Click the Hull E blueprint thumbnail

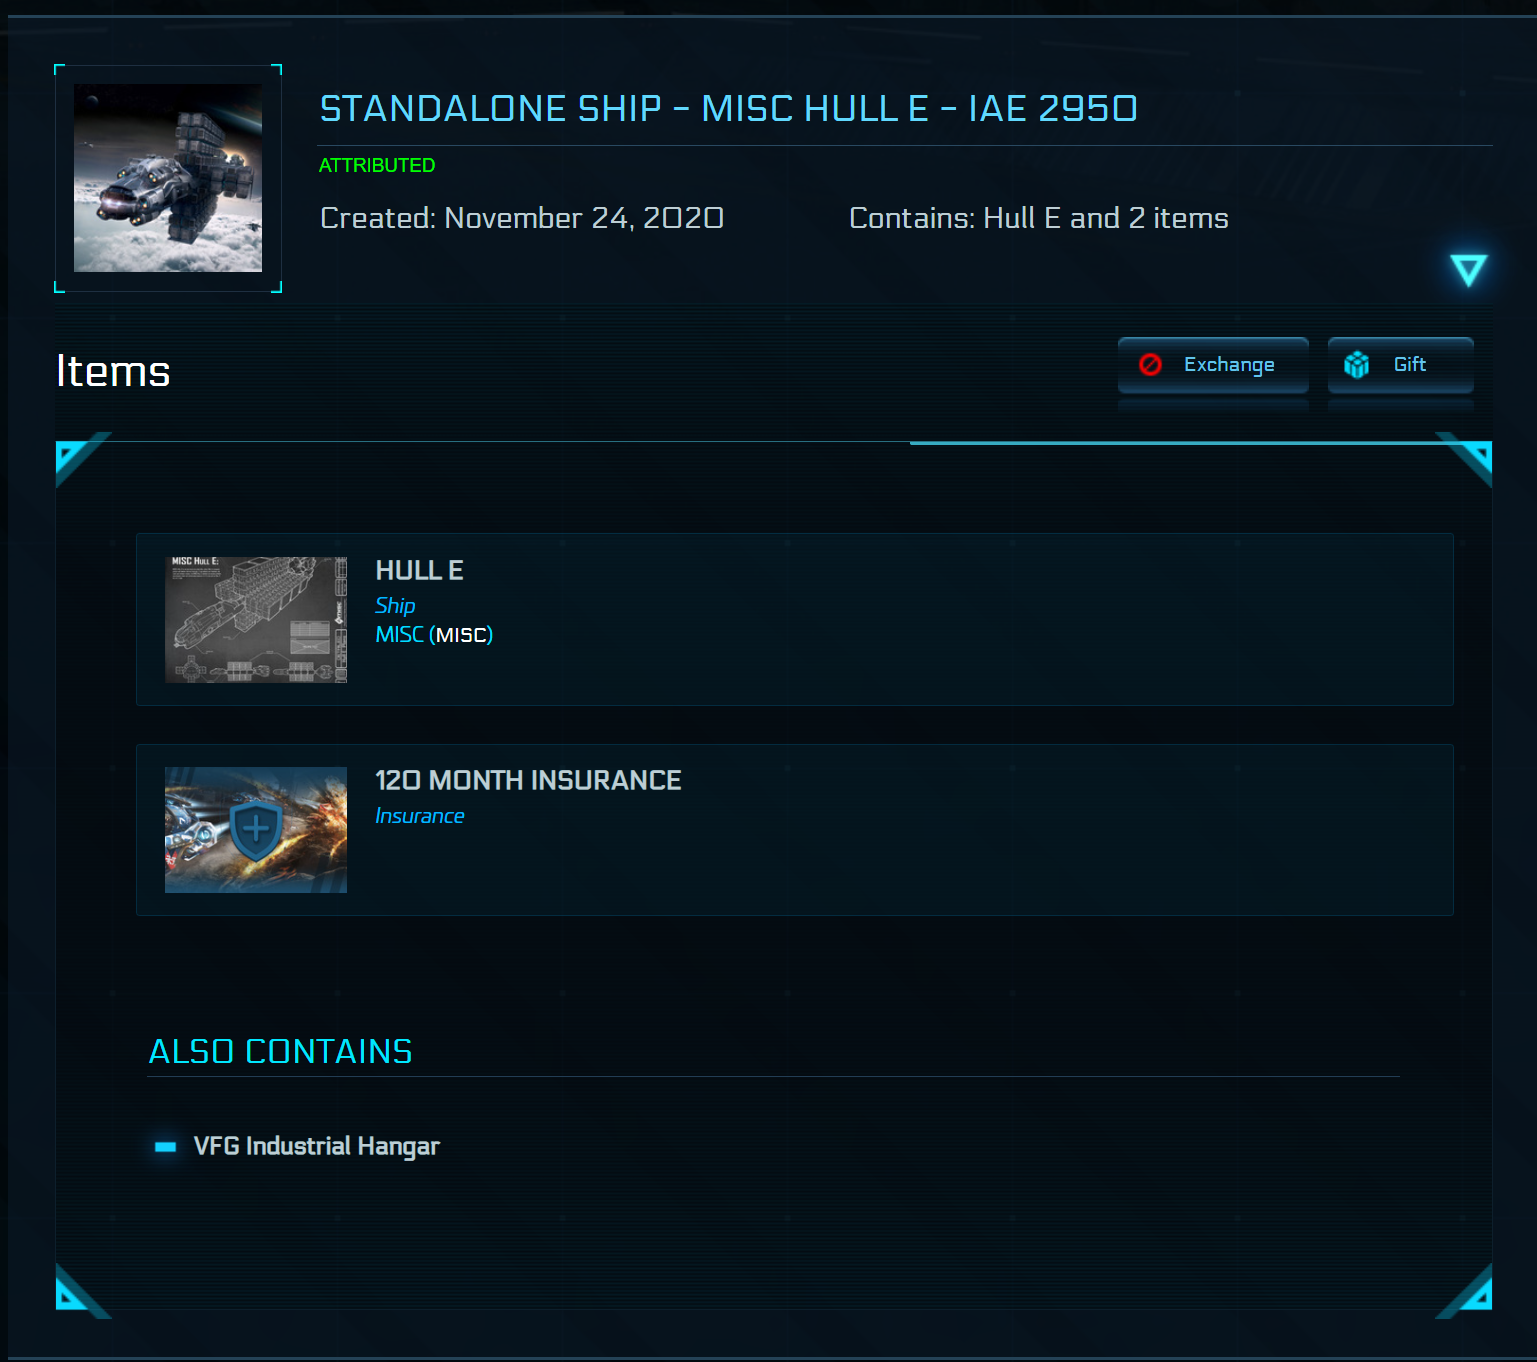256,620
